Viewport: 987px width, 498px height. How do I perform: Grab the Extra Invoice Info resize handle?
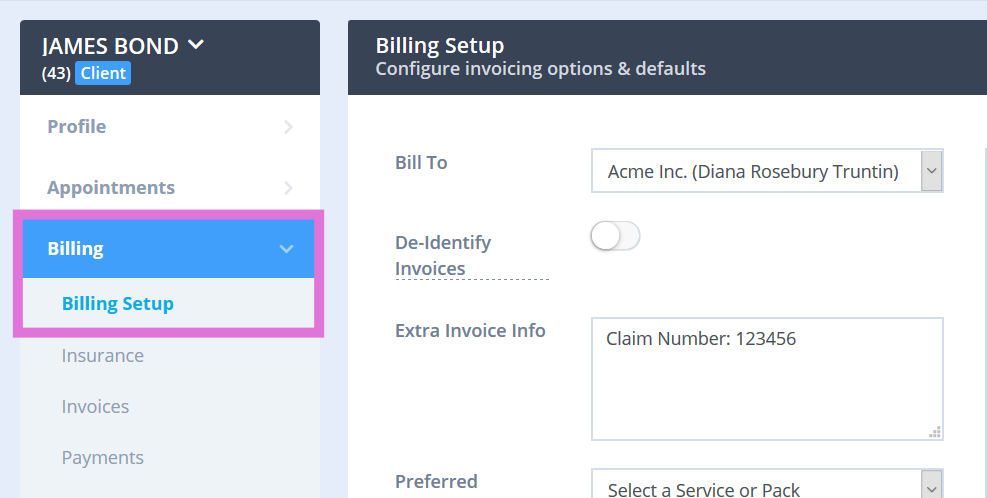click(x=935, y=432)
